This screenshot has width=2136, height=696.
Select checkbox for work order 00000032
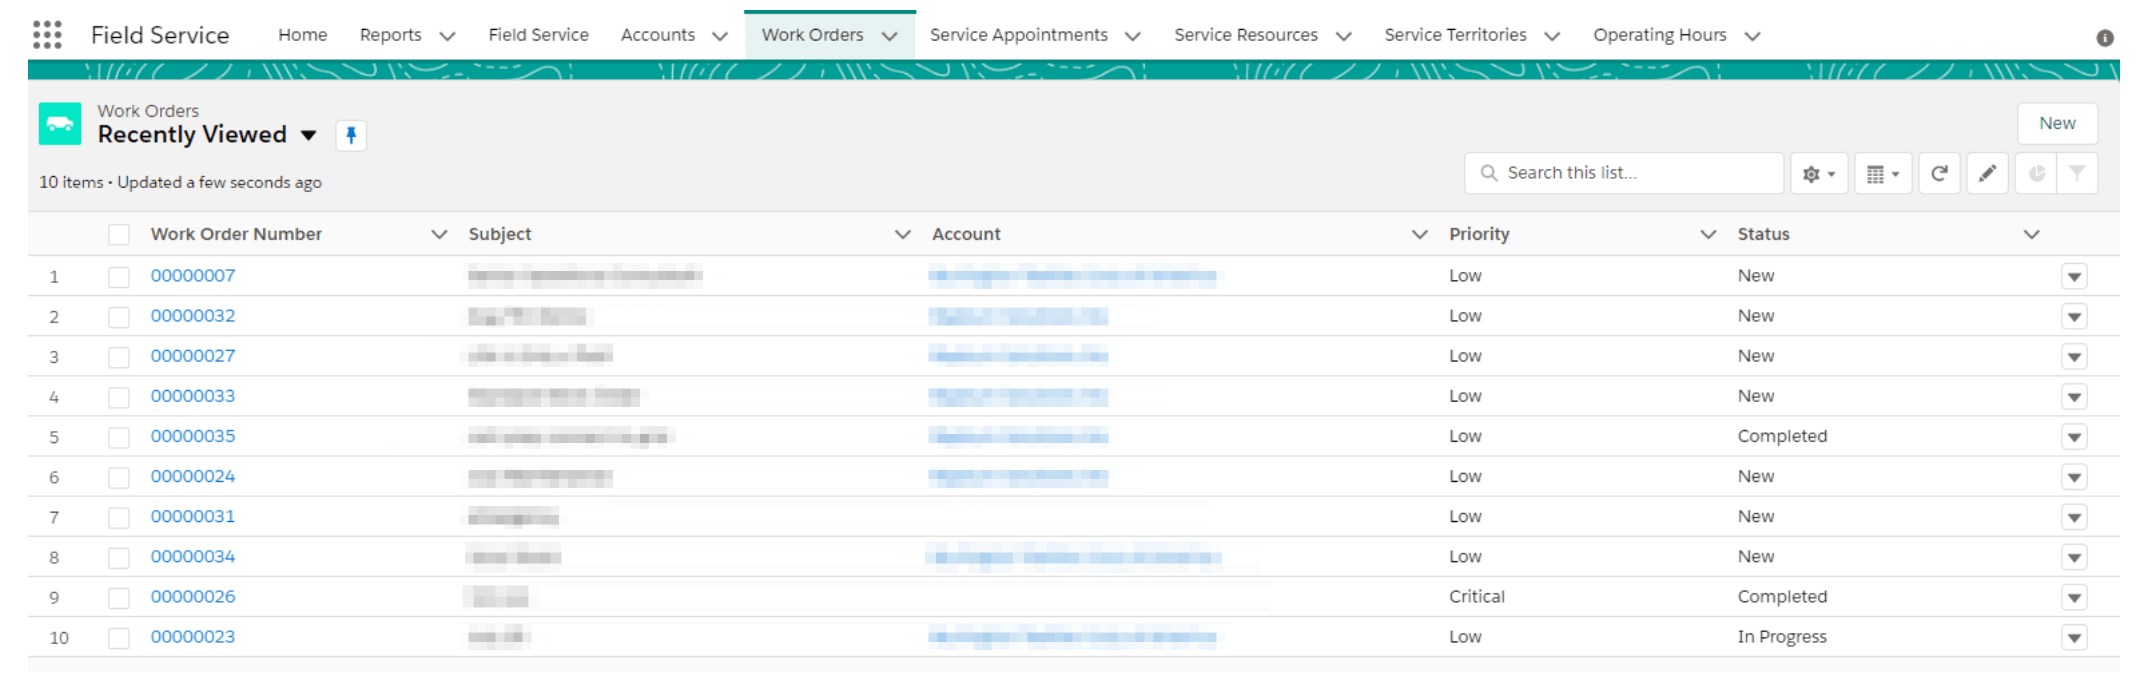point(119,317)
